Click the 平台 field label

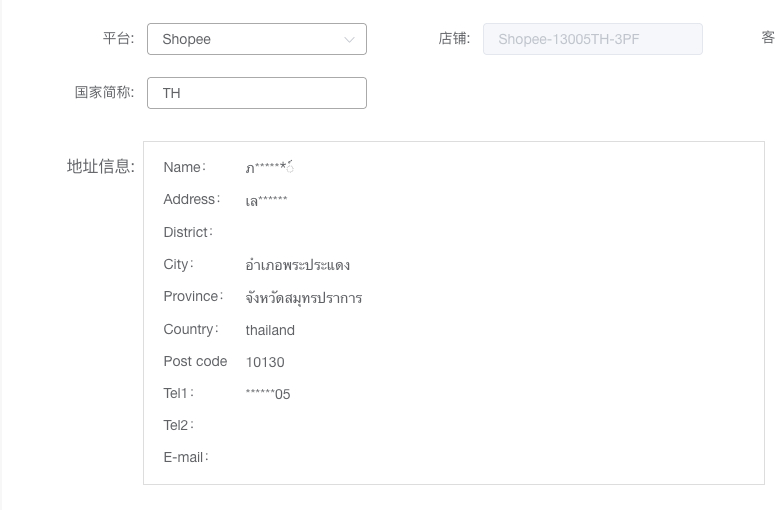click(x=118, y=39)
